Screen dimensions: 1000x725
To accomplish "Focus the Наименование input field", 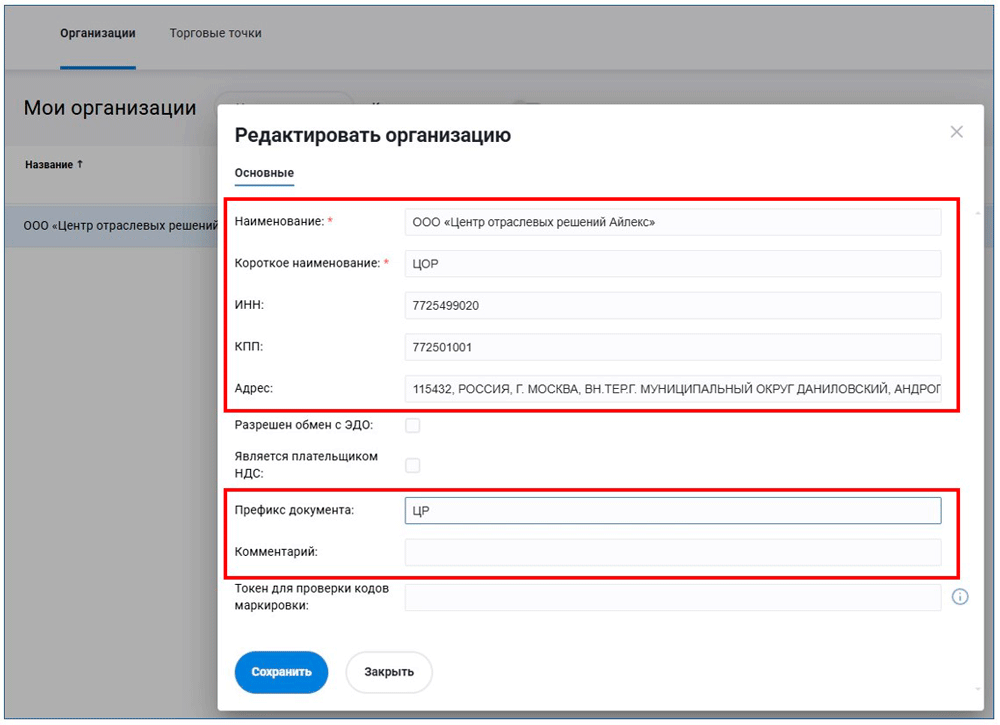I will pyautogui.click(x=672, y=222).
